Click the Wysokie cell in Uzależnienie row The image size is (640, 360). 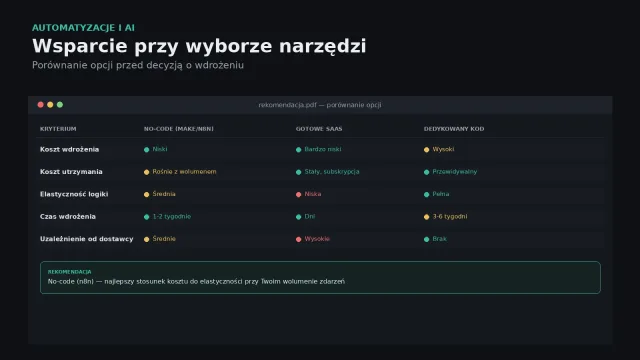(317, 239)
